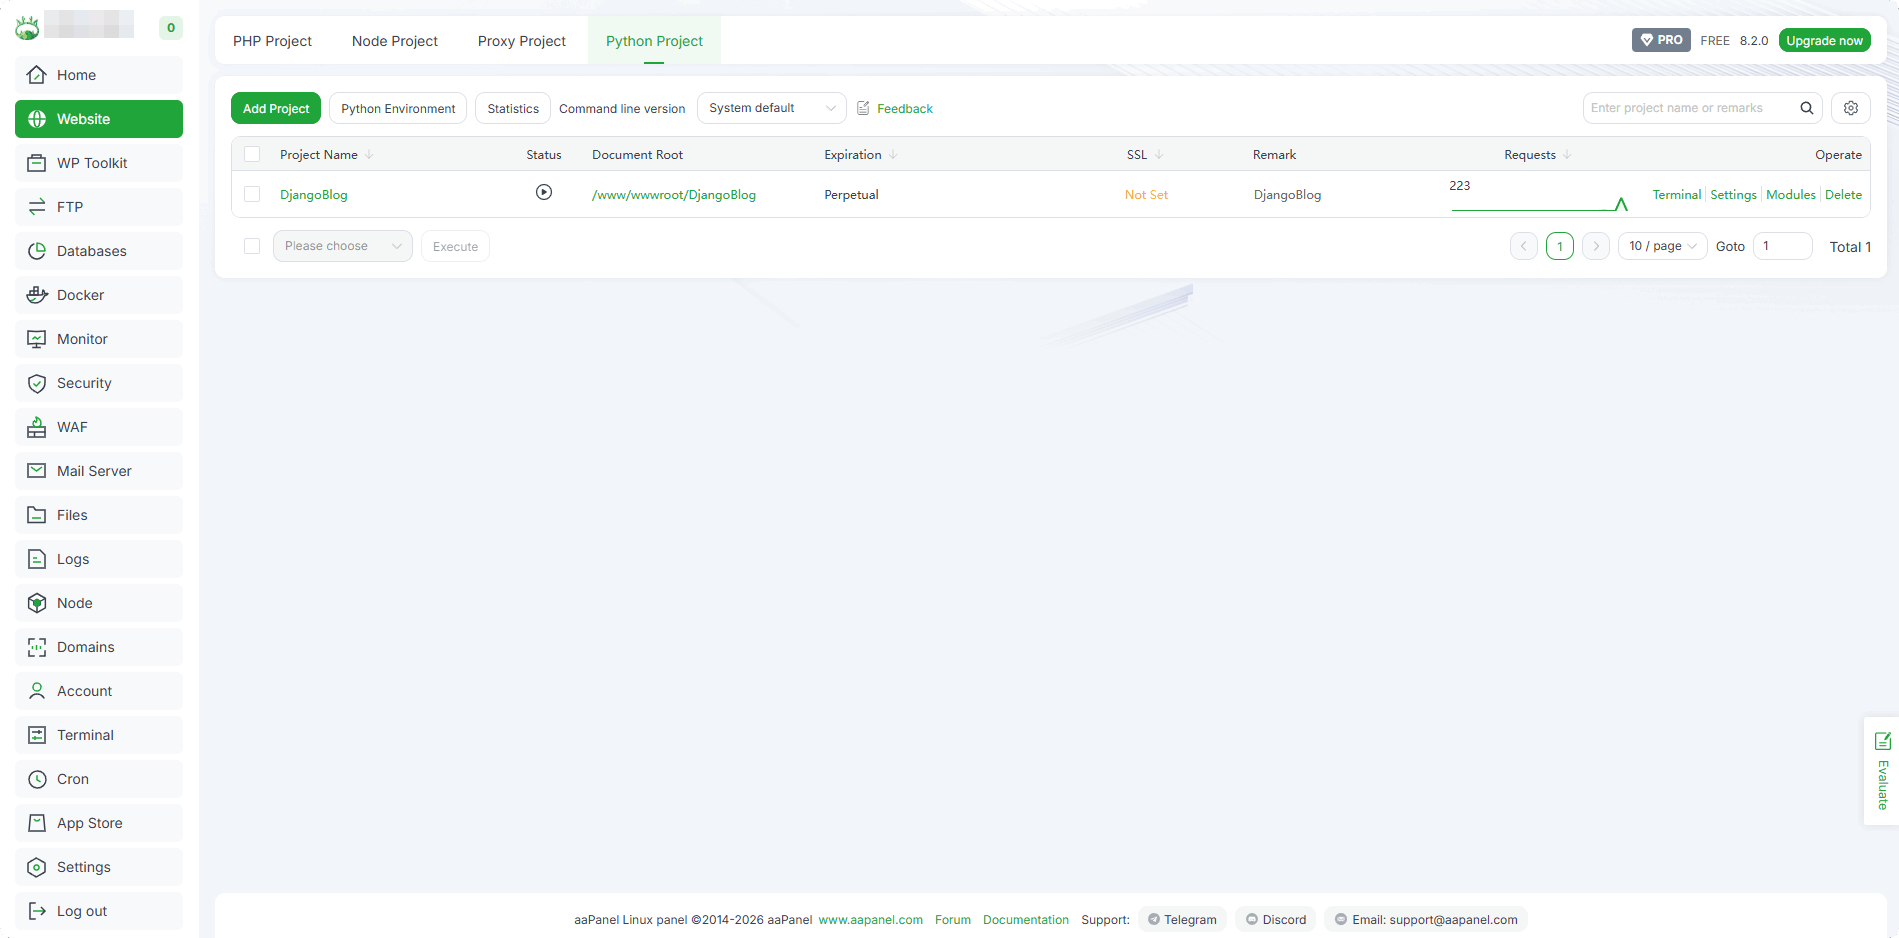Click the Statistics button

point(513,108)
